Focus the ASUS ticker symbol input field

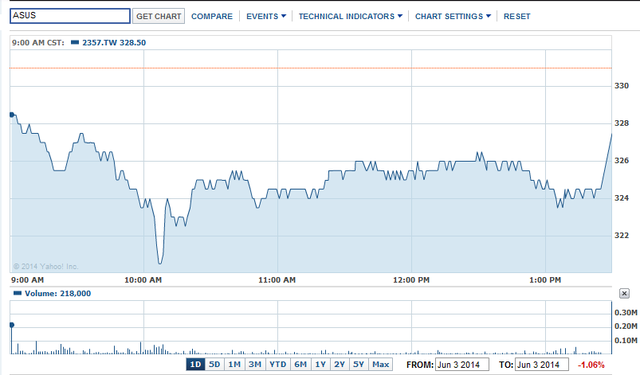point(70,16)
